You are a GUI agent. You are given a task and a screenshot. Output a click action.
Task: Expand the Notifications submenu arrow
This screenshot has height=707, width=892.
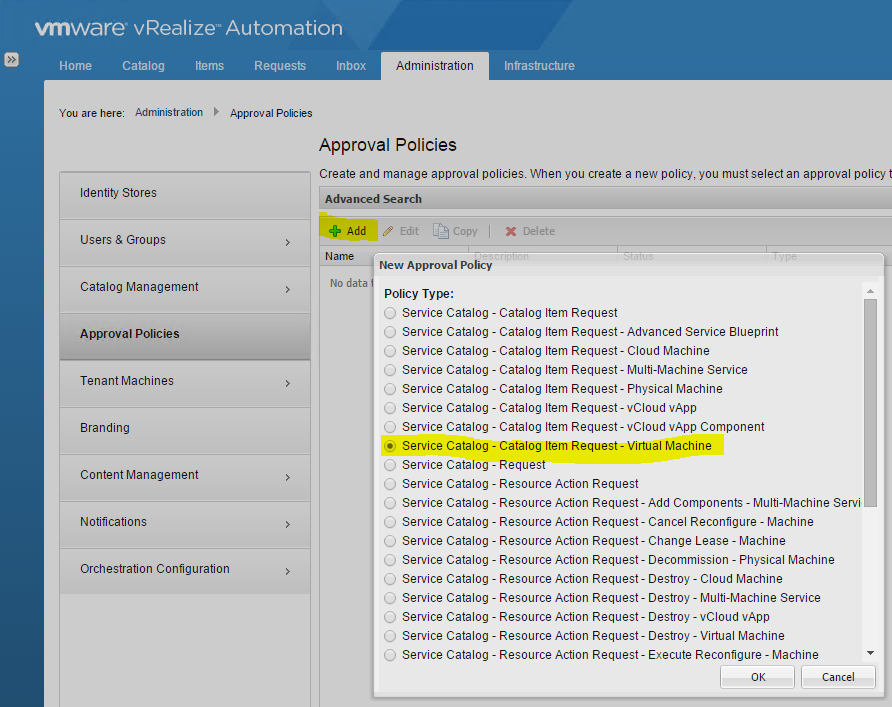[288, 524]
